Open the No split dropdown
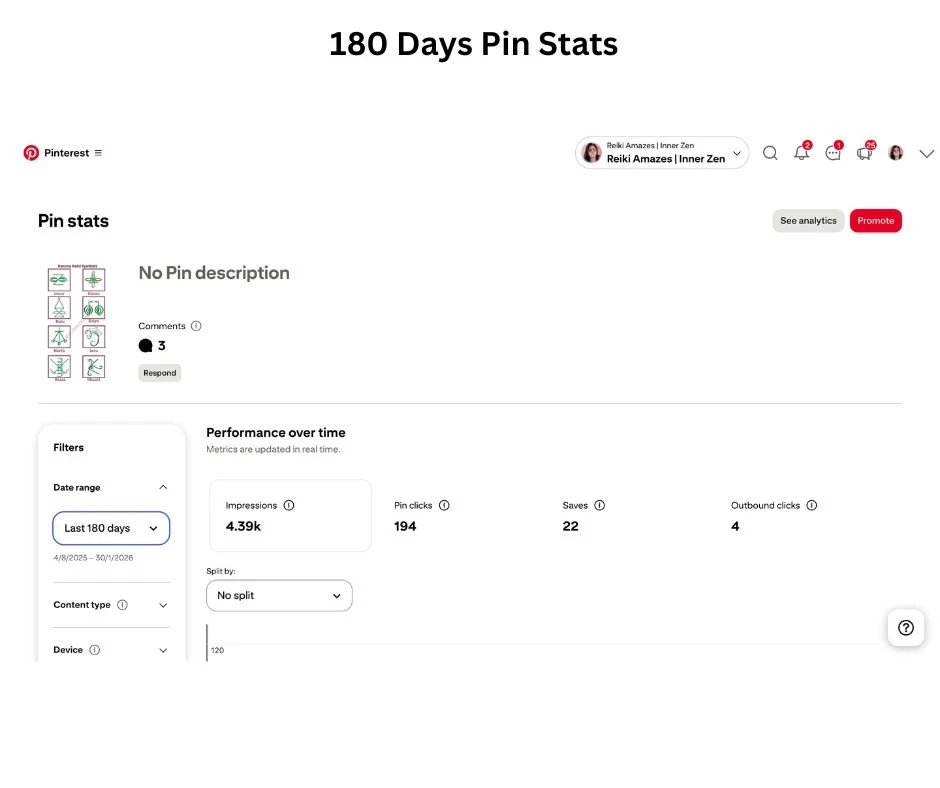This screenshot has height=788, width=940. click(x=279, y=596)
